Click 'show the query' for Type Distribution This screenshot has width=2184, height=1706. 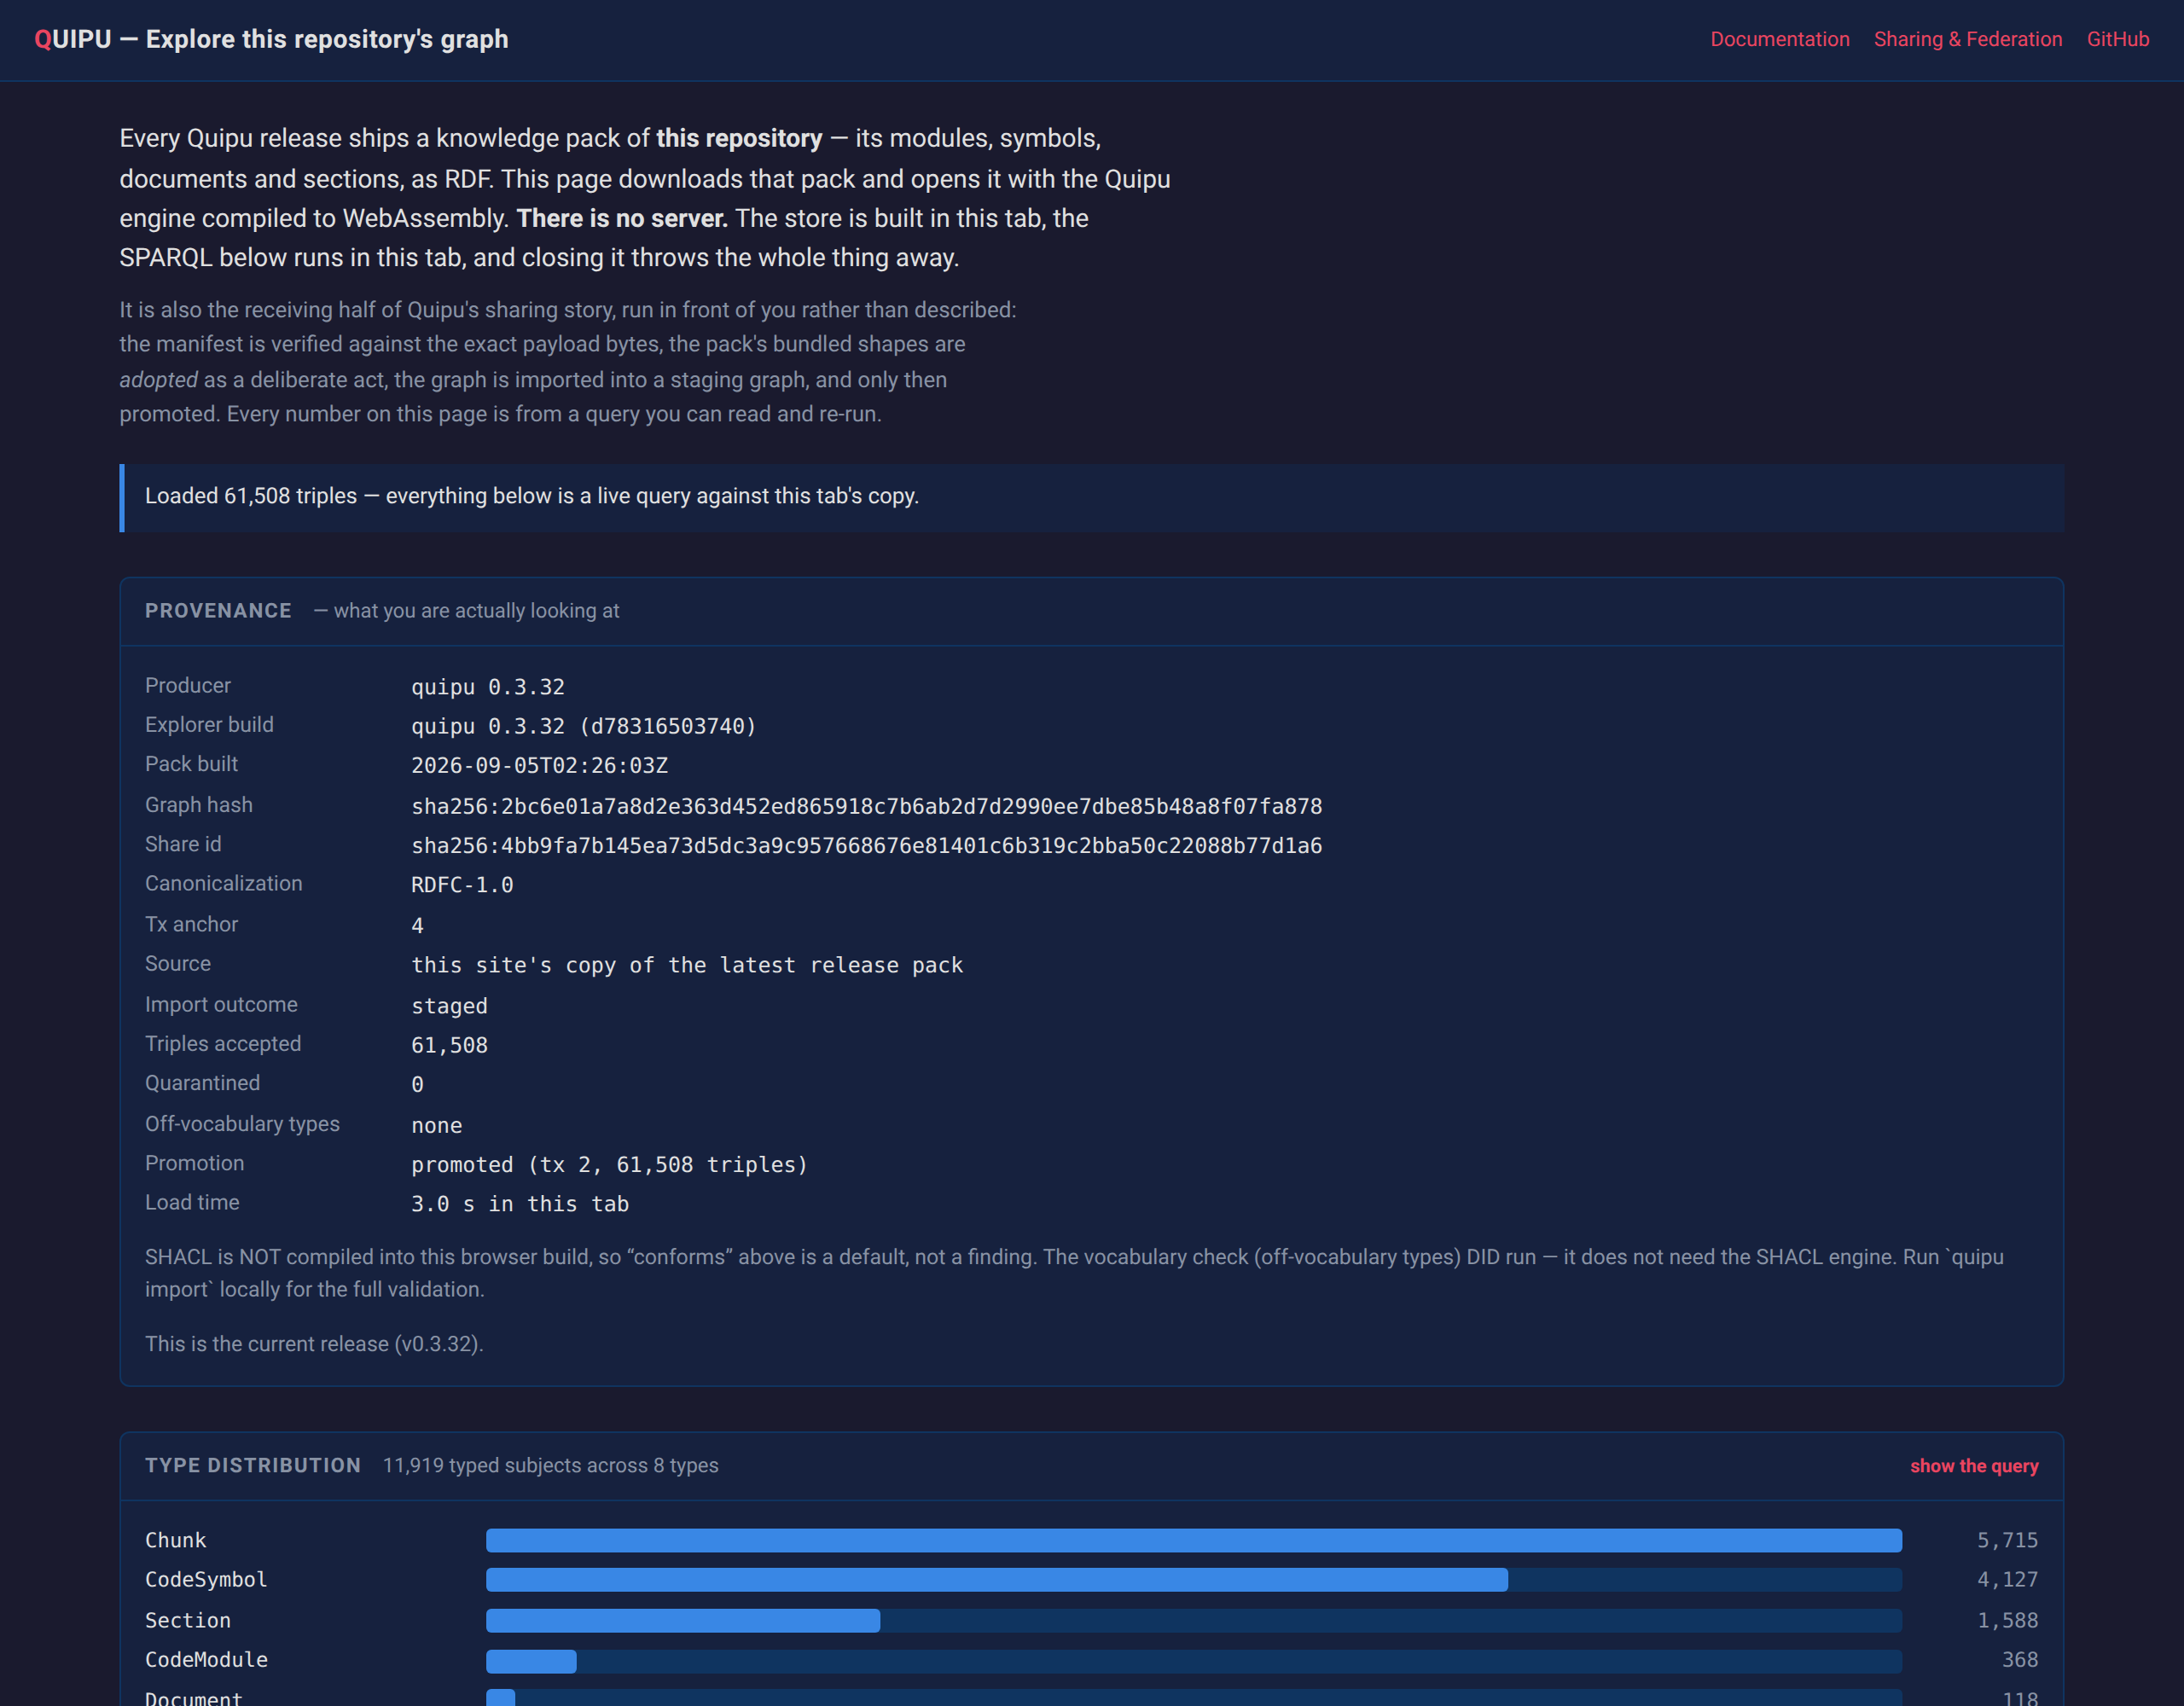[1973, 1465]
